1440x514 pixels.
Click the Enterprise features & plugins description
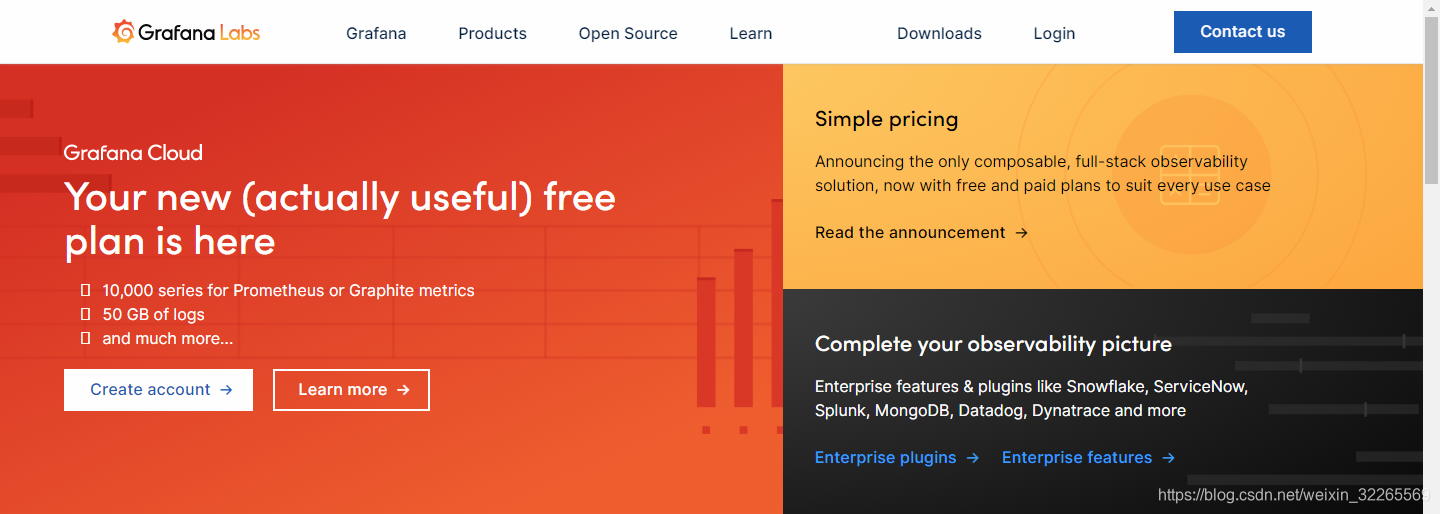pos(1031,398)
